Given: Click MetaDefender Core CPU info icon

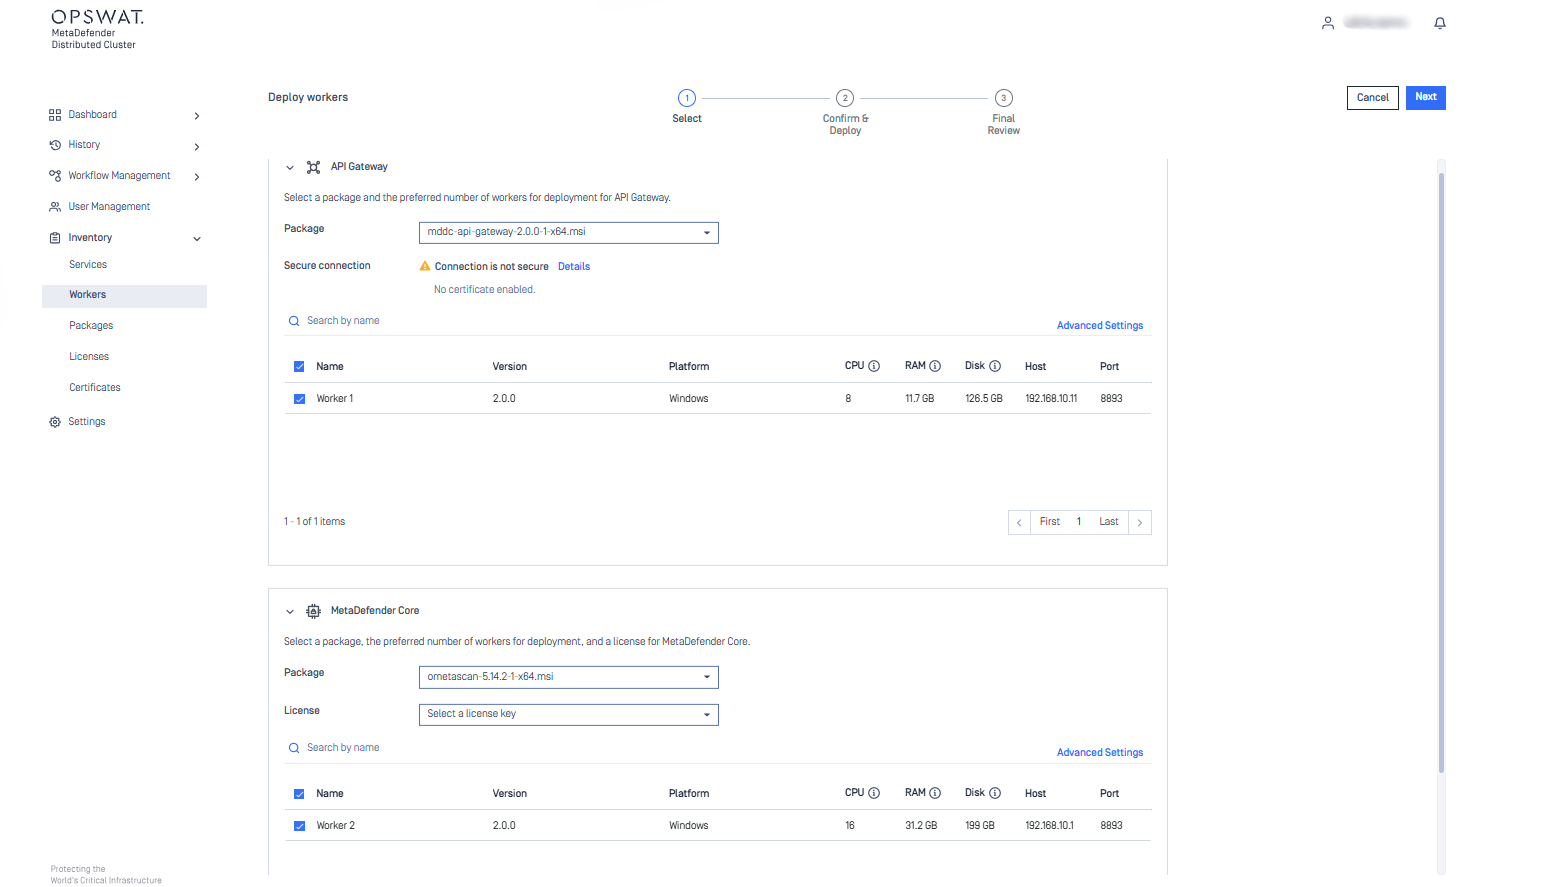Looking at the screenshot, I should point(874,793).
